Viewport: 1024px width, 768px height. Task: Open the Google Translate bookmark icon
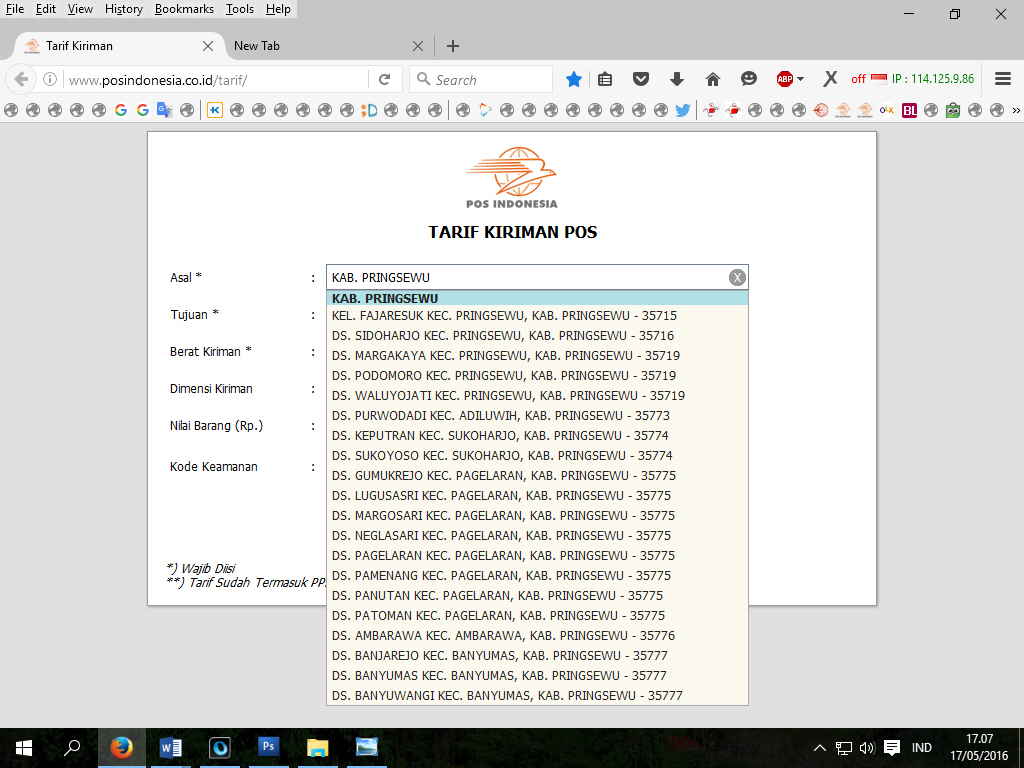tap(164, 110)
